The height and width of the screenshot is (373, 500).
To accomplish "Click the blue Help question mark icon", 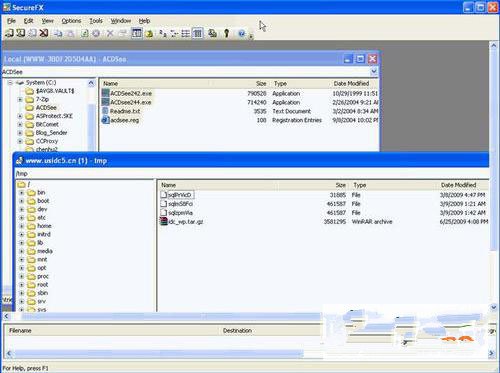I will (x=242, y=33).
